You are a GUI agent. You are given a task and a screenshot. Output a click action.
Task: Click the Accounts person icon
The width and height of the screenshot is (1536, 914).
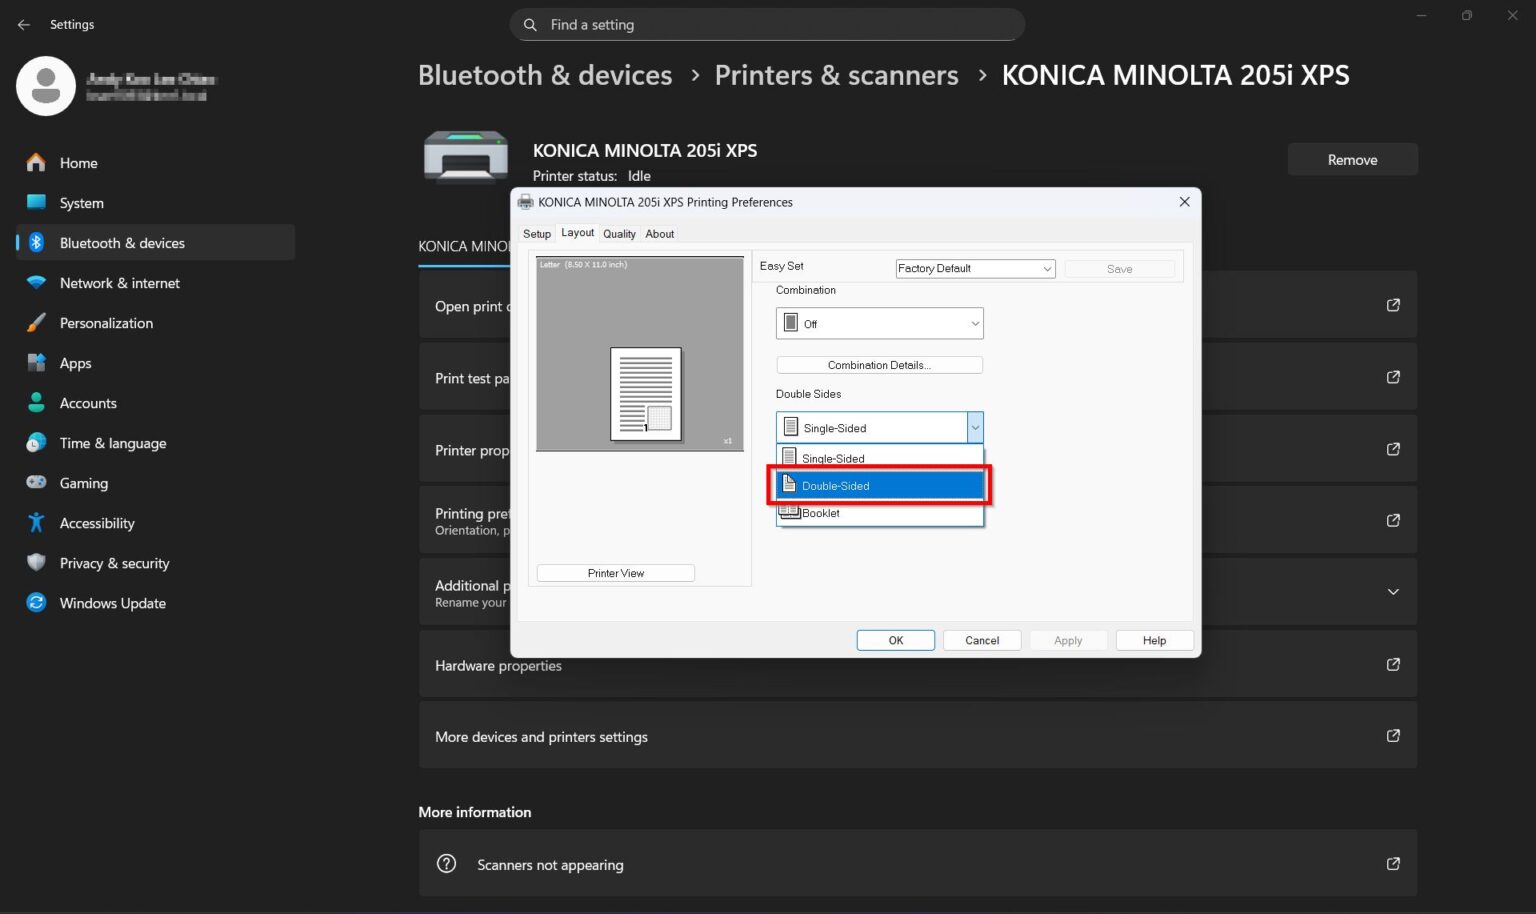[x=36, y=402]
